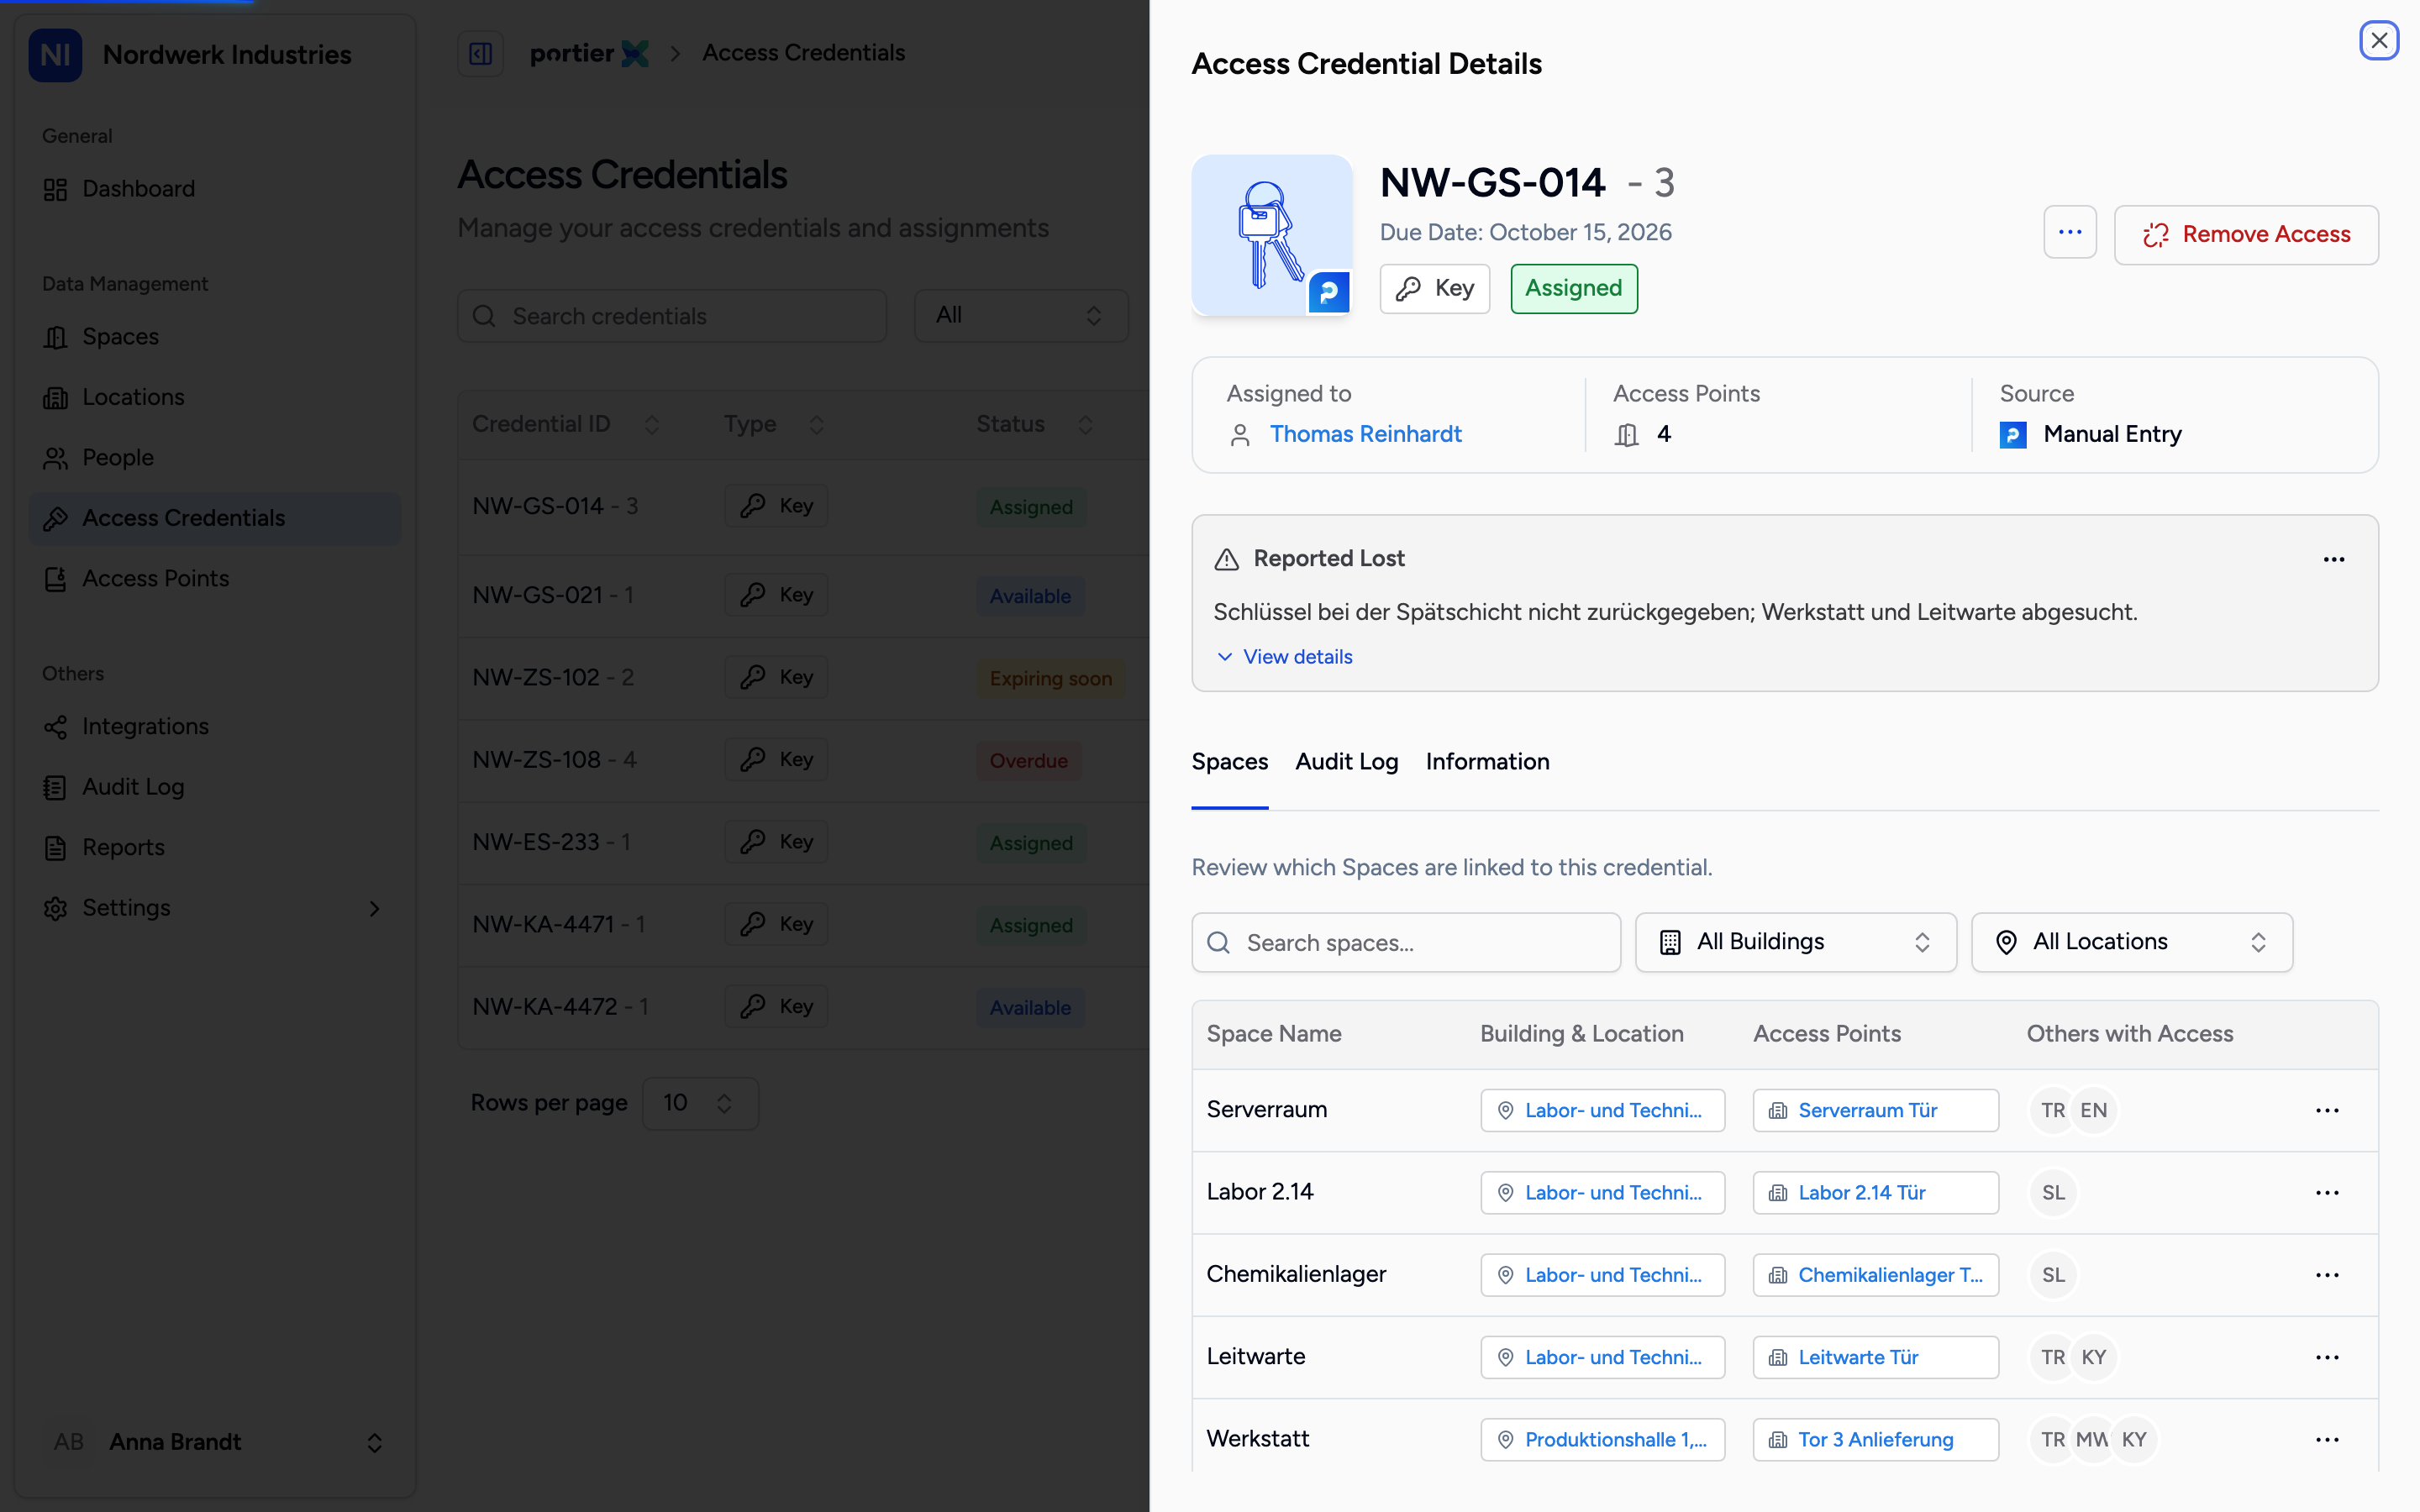Open the three-dot menu beside Remove Access
The height and width of the screenshot is (1512, 2420).
pyautogui.click(x=2069, y=233)
